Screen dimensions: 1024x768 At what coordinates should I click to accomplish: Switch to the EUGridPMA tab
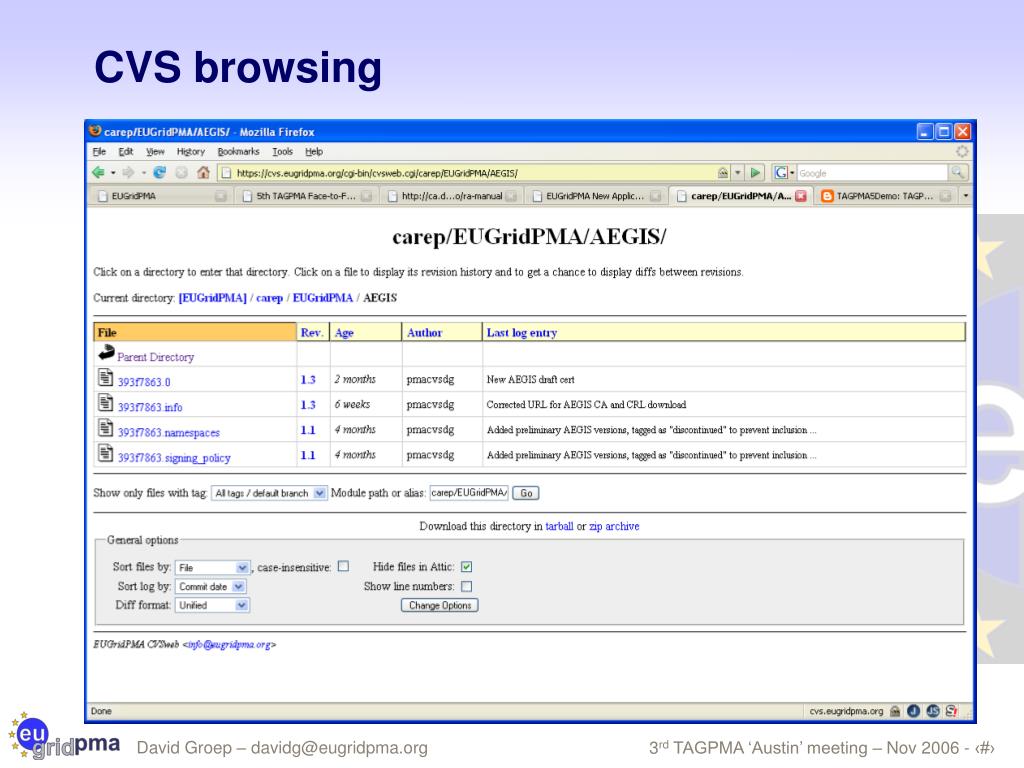tap(161, 196)
